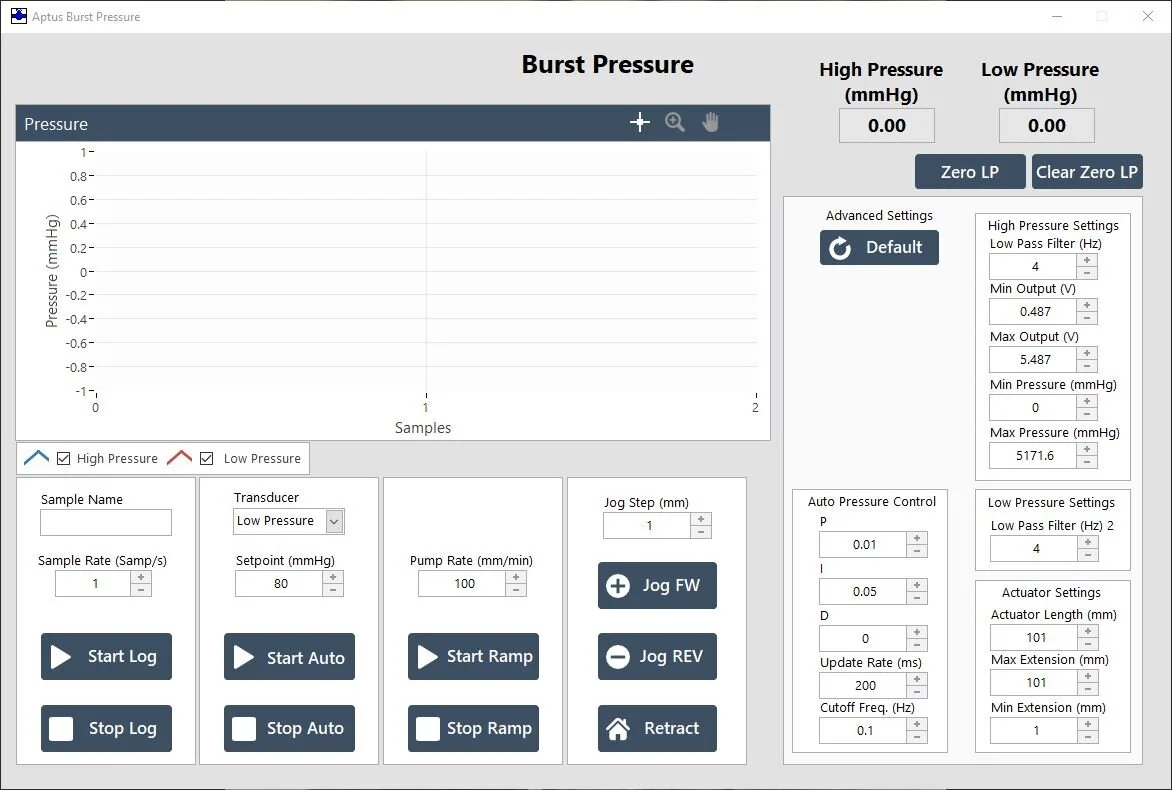1172x790 pixels.
Task: Select the crosshair cursor tool on Pressure graph
Action: (639, 121)
